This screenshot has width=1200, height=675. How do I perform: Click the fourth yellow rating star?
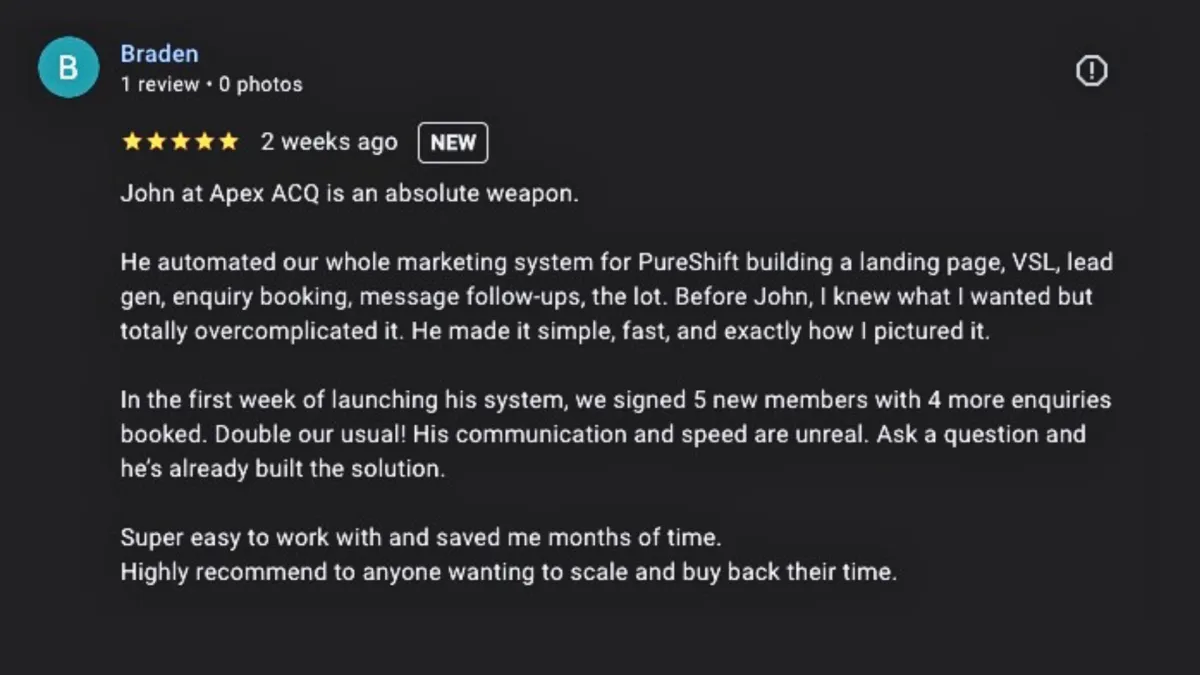click(x=205, y=142)
